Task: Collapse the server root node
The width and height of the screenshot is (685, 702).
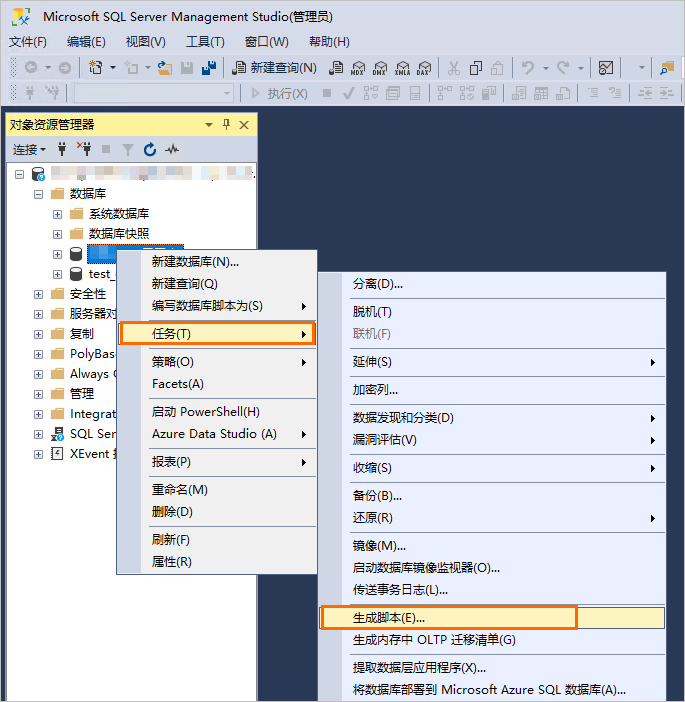Action: tap(19, 174)
